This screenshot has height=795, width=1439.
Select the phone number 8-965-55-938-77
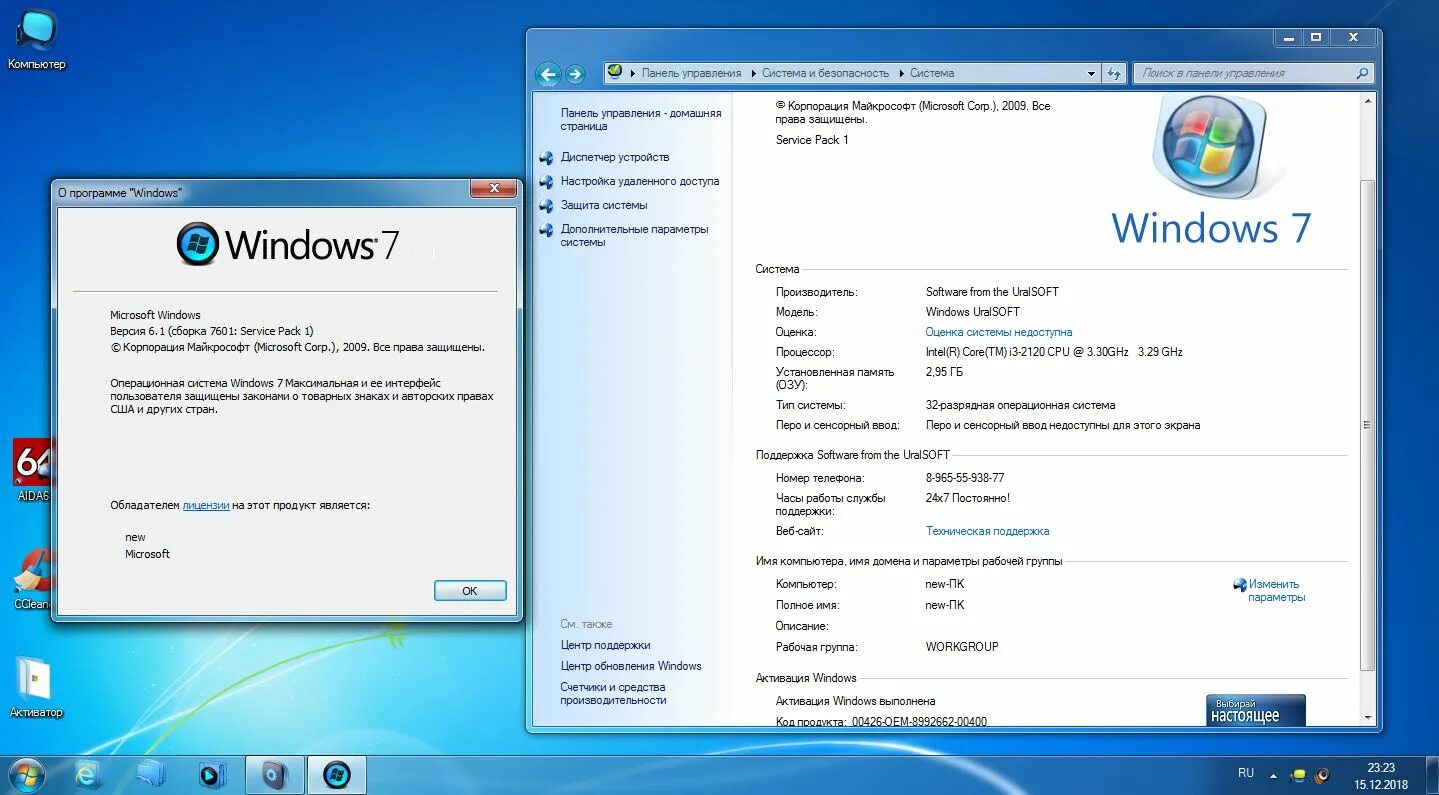tap(965, 478)
